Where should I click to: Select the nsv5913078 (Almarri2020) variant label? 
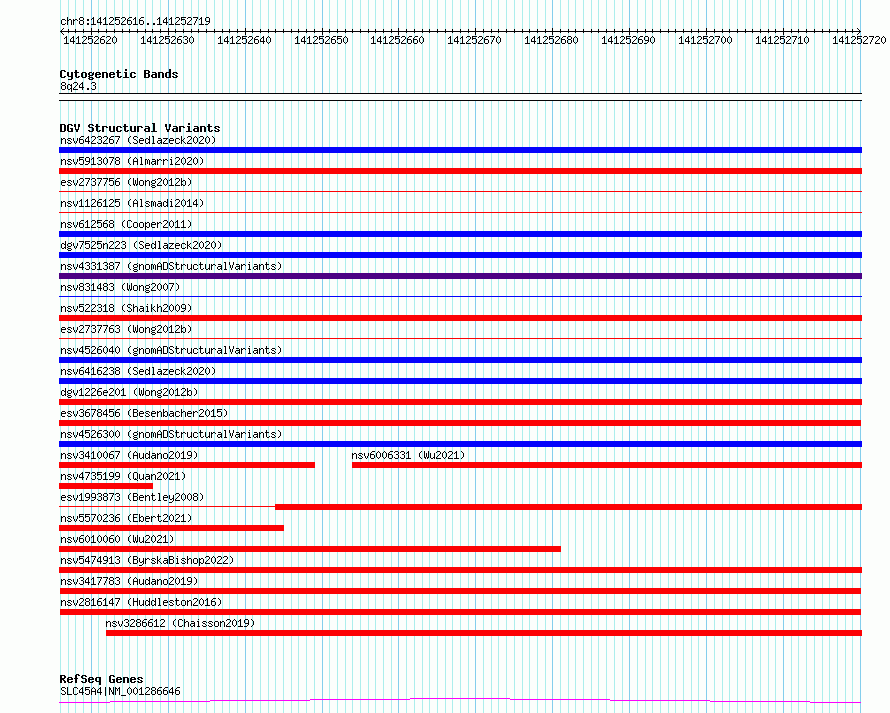tap(132, 161)
